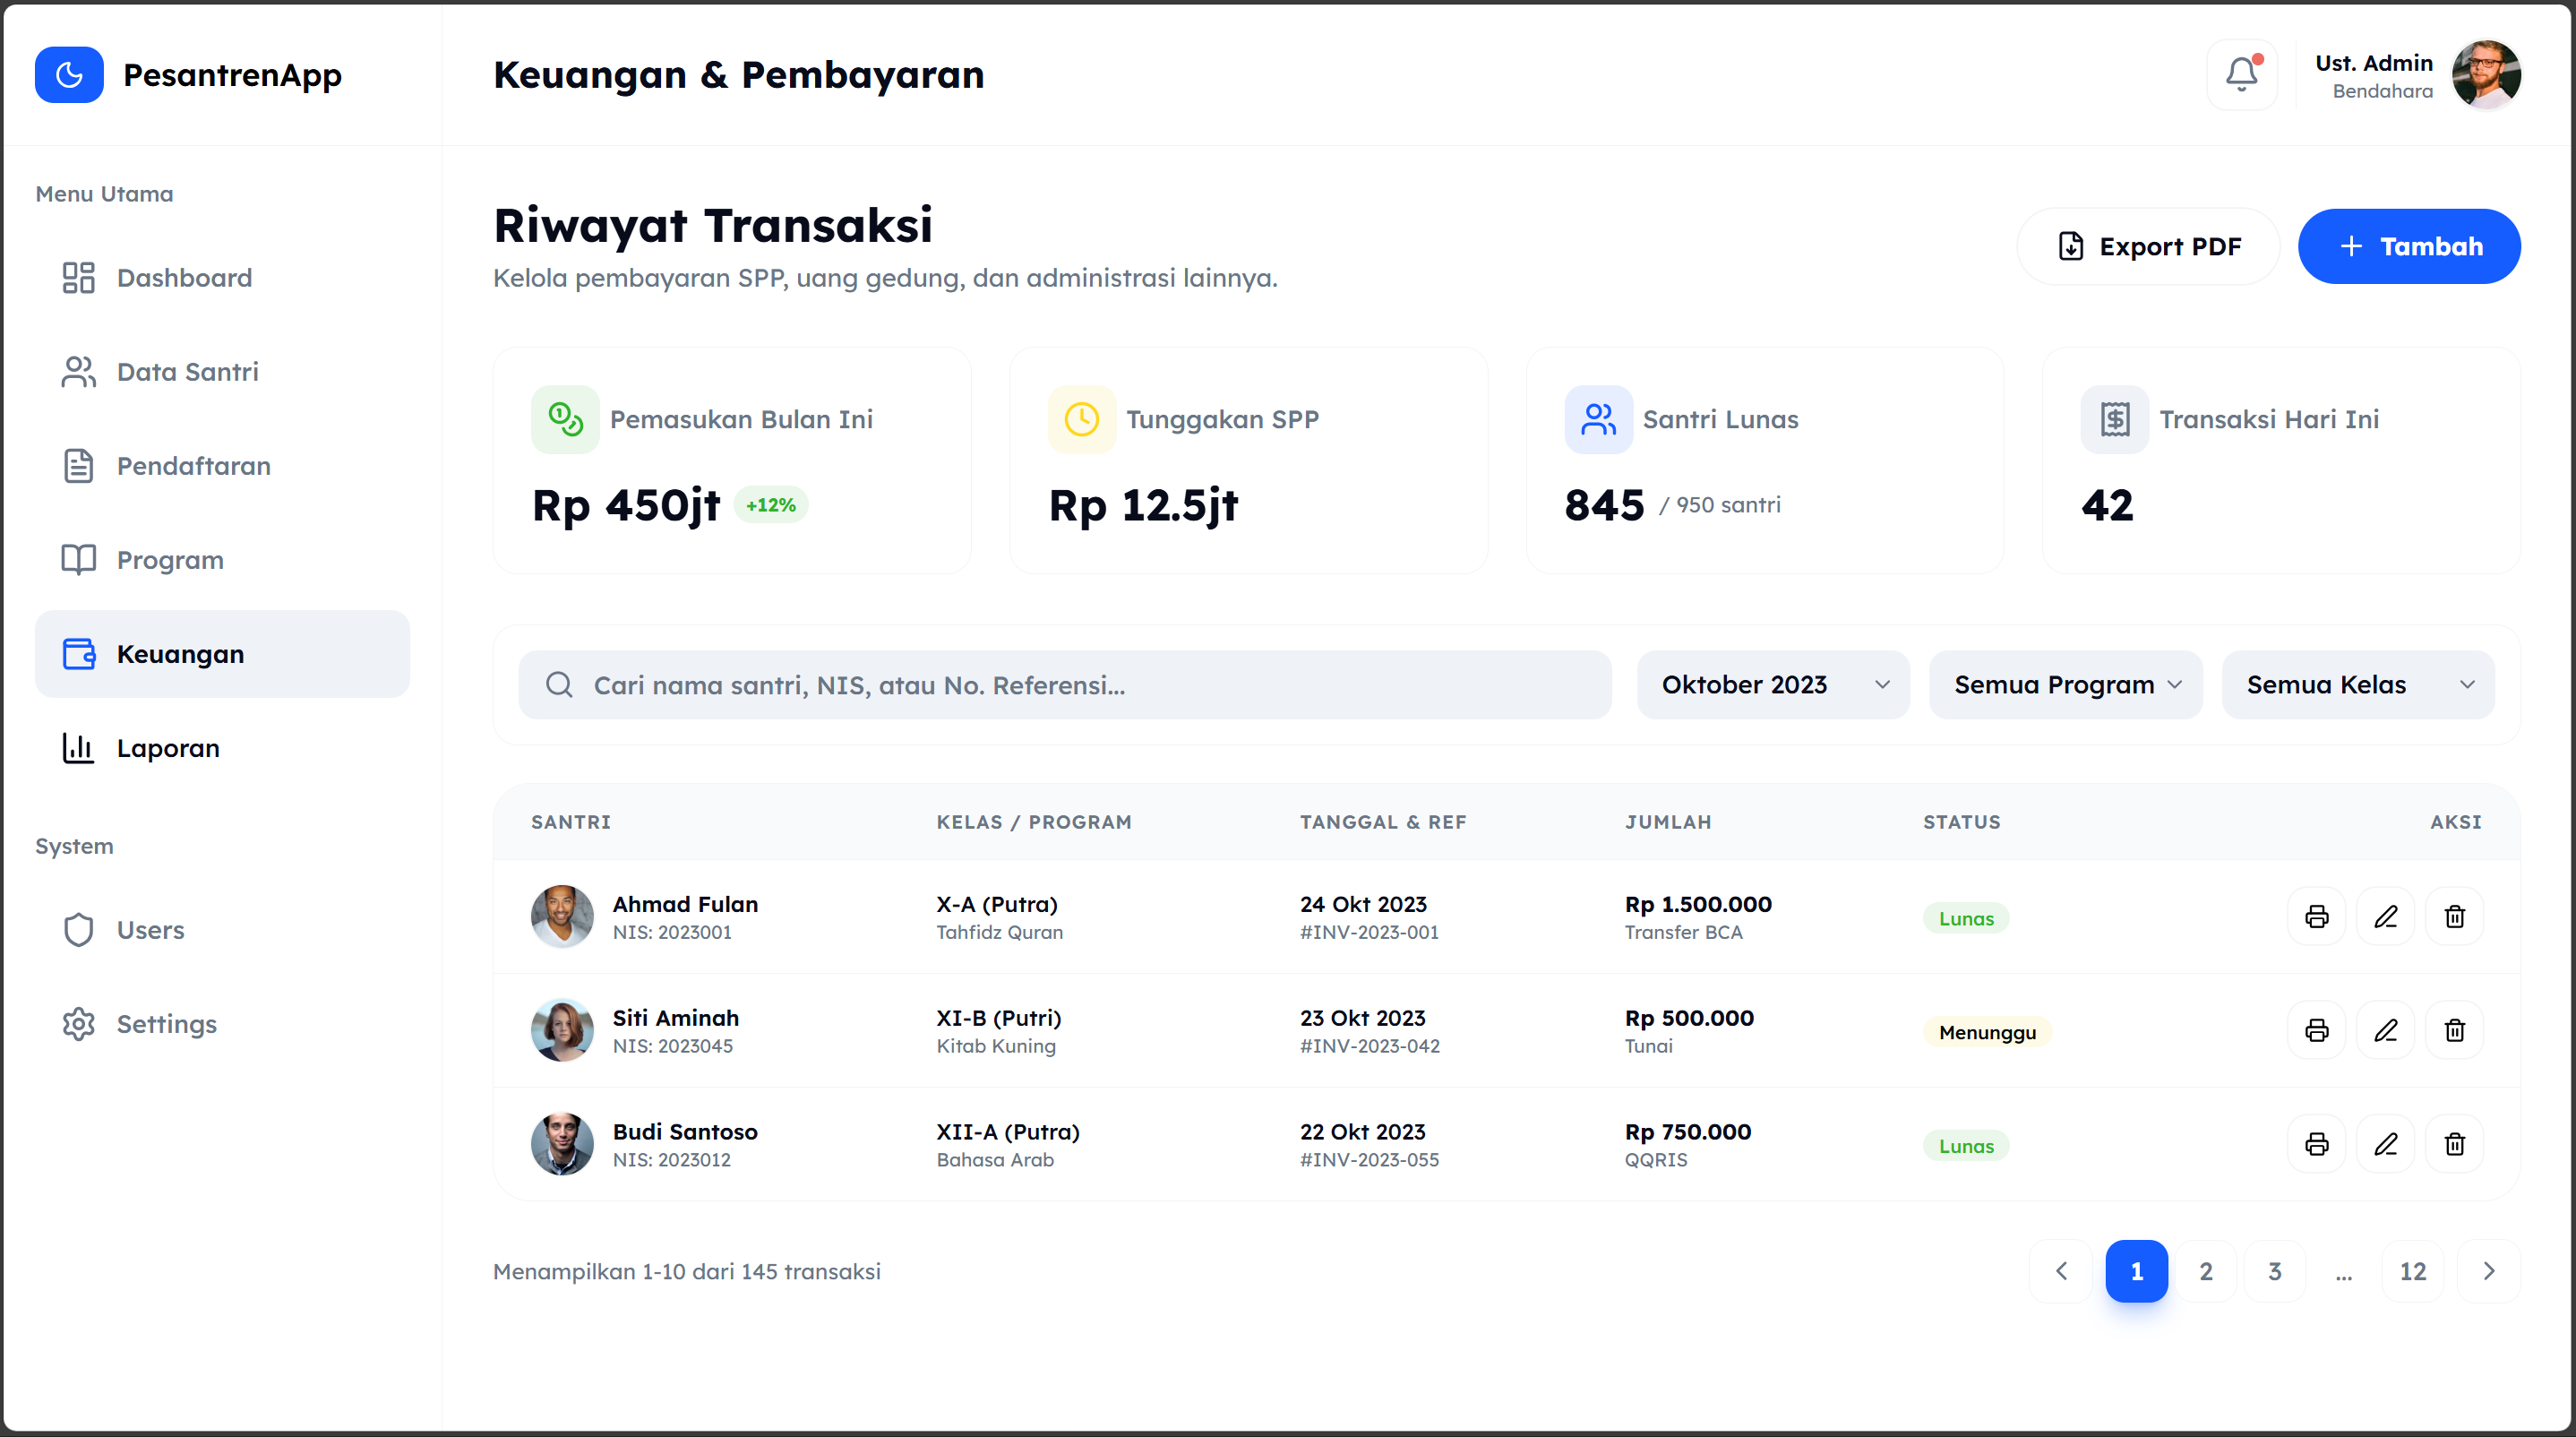
Task: Edit Ahmad Fulan's payment entry
Action: (x=2385, y=917)
